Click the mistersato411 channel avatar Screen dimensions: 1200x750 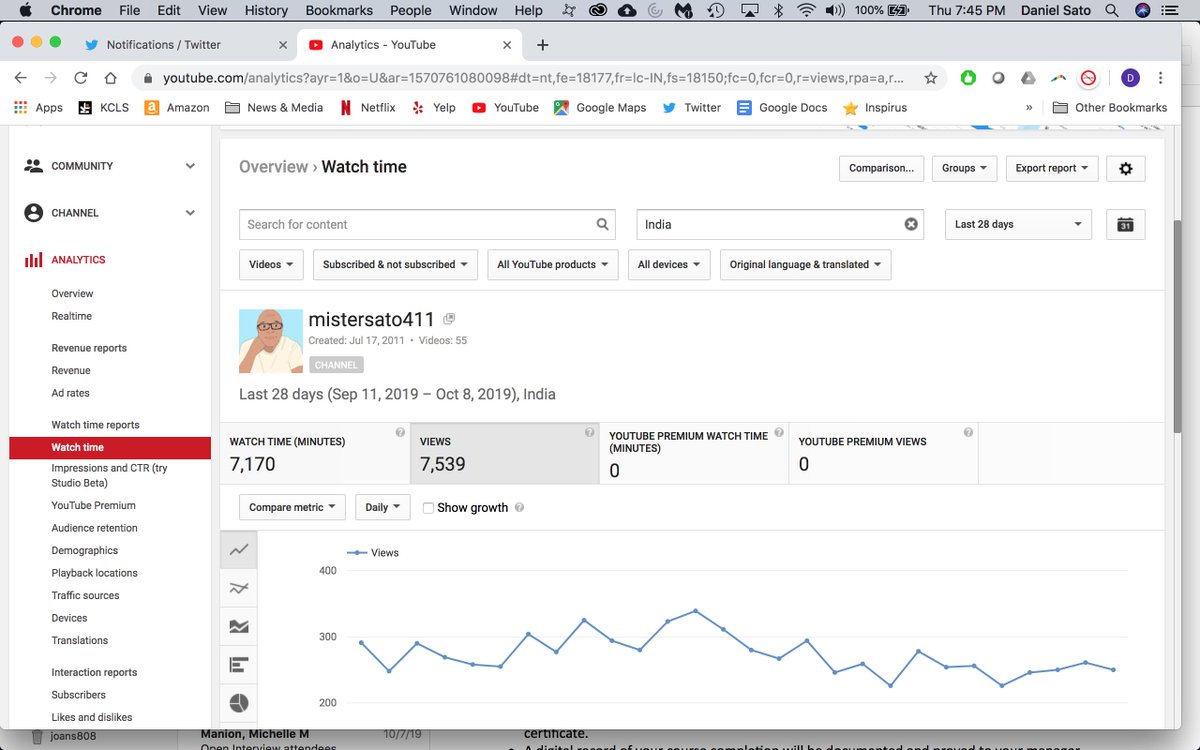point(271,341)
